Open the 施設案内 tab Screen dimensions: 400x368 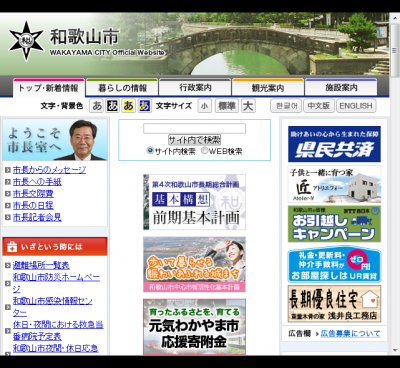point(341,88)
